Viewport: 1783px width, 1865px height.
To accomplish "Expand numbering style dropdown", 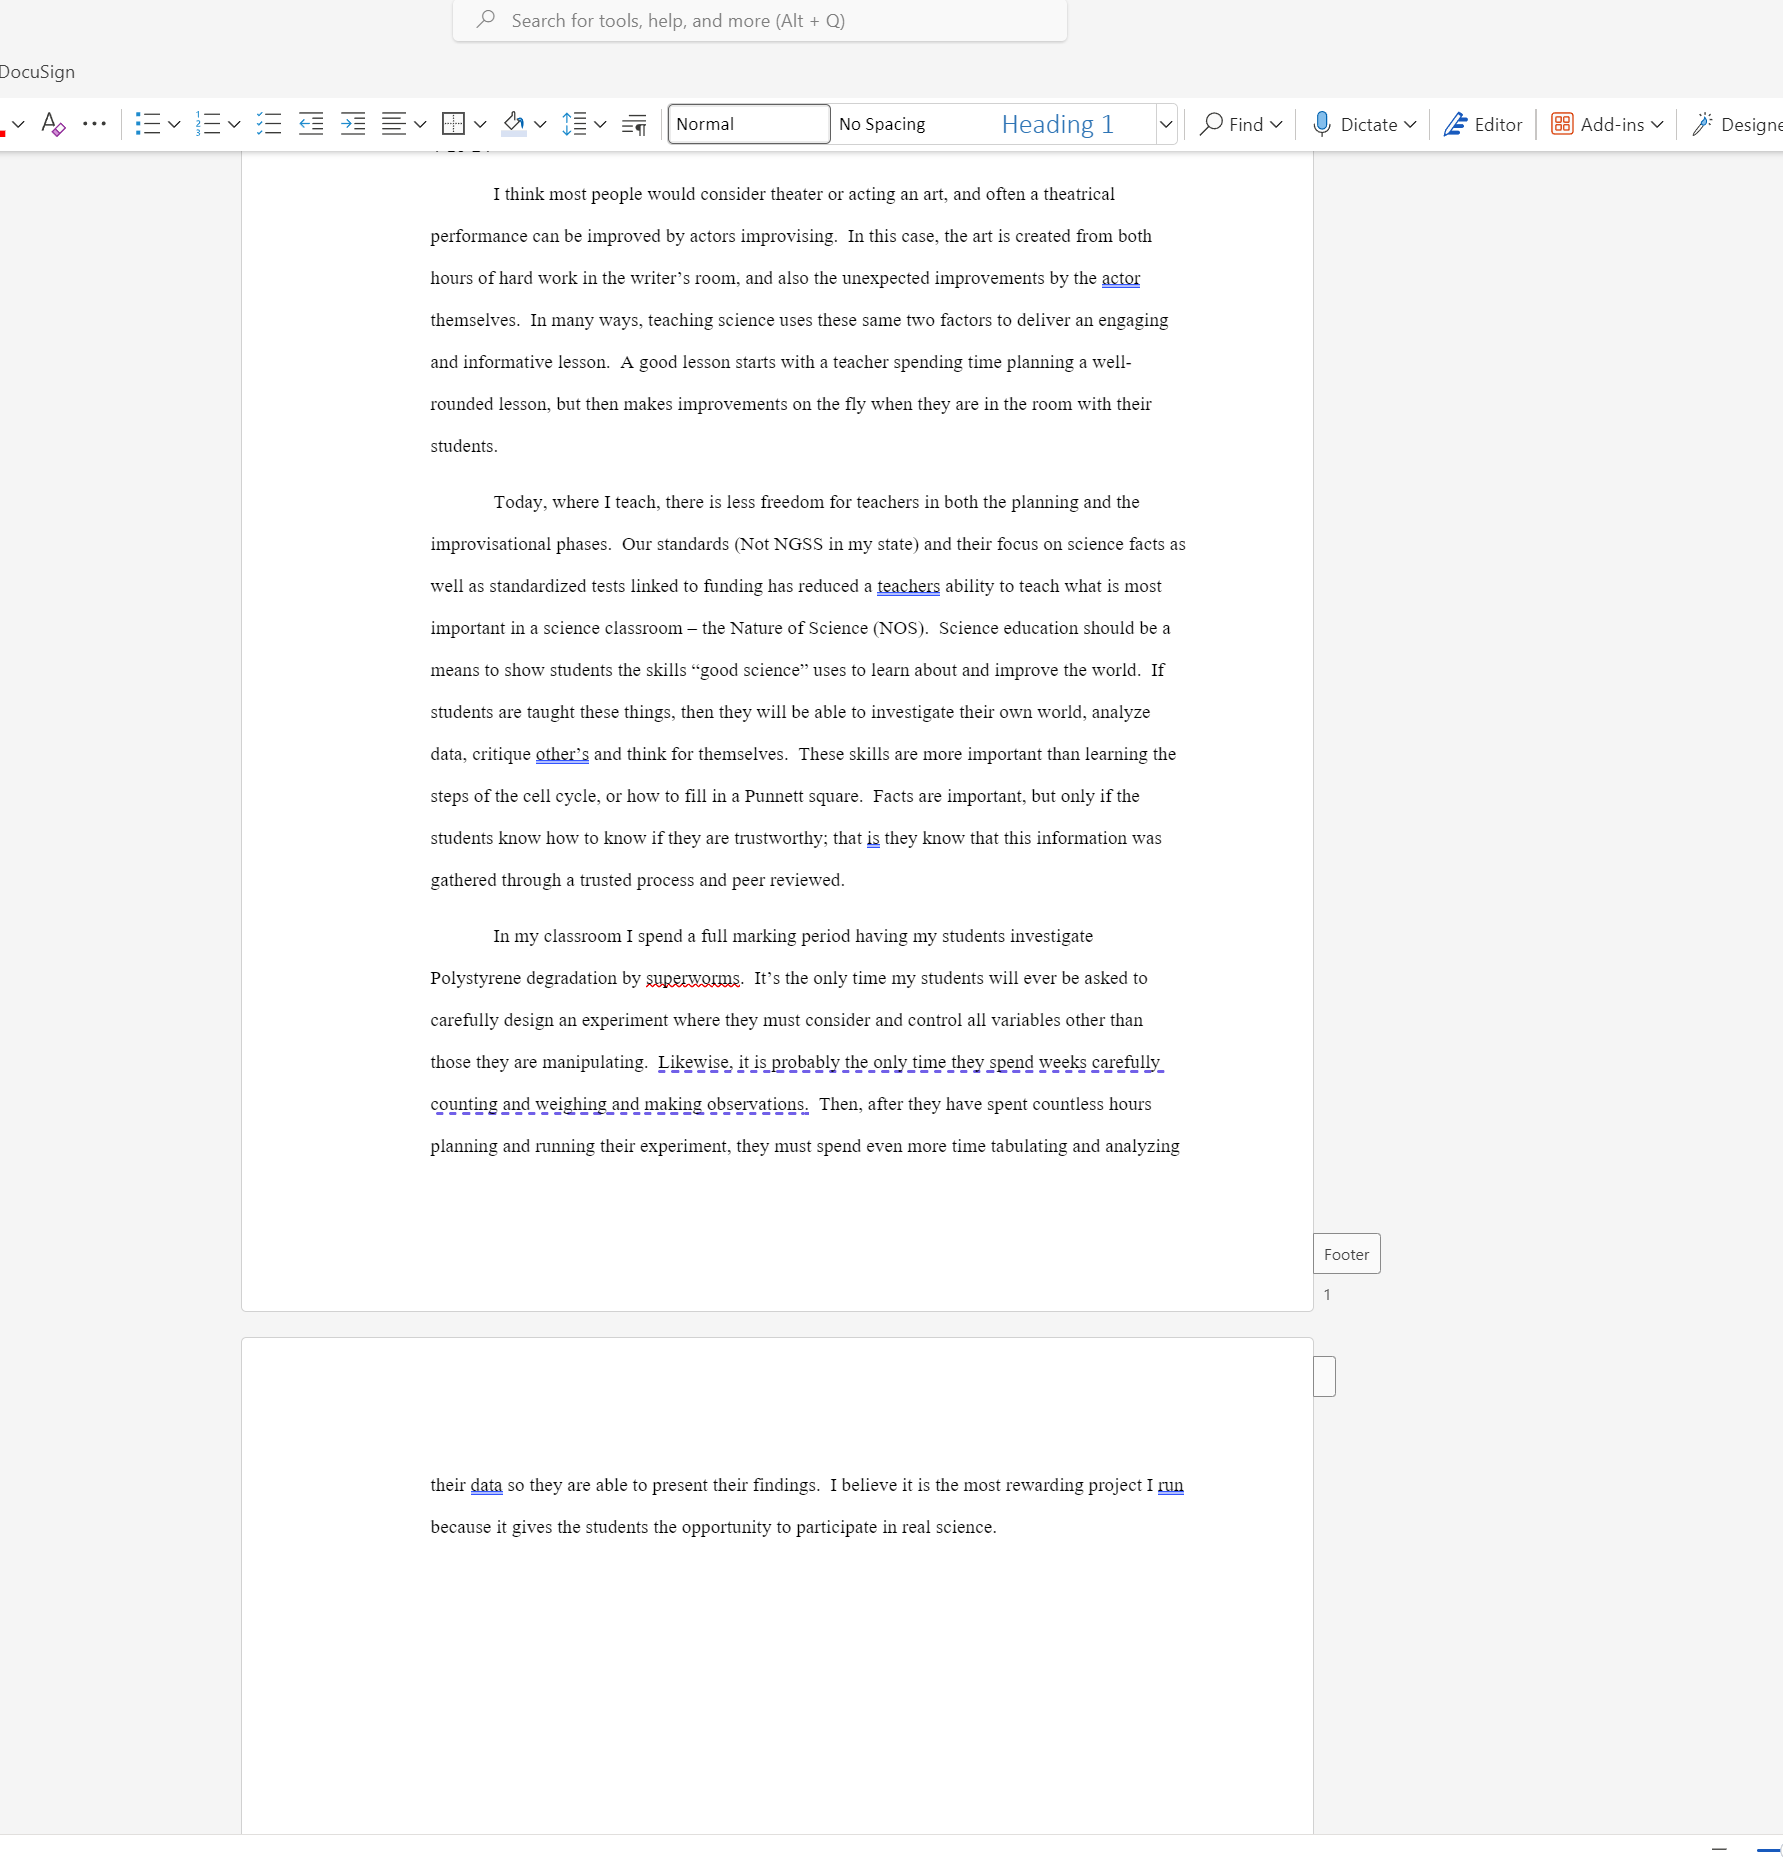I will (x=234, y=124).
